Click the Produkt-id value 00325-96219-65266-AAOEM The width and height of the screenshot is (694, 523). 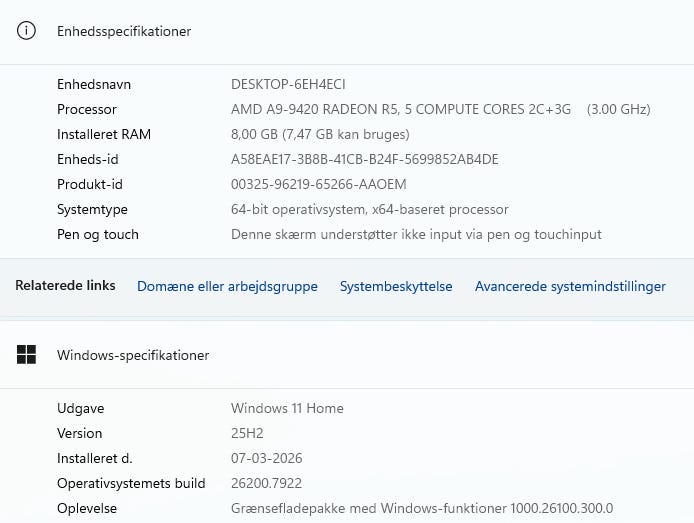point(318,185)
